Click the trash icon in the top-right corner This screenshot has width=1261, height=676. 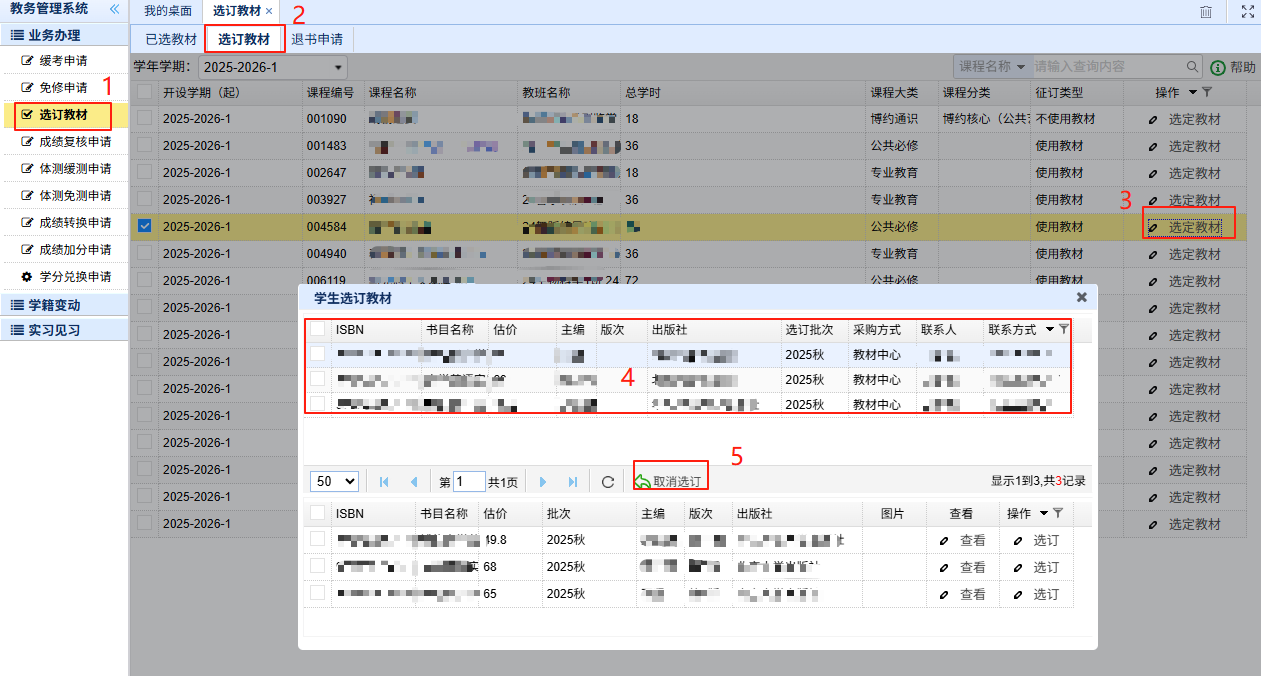[x=1206, y=12]
